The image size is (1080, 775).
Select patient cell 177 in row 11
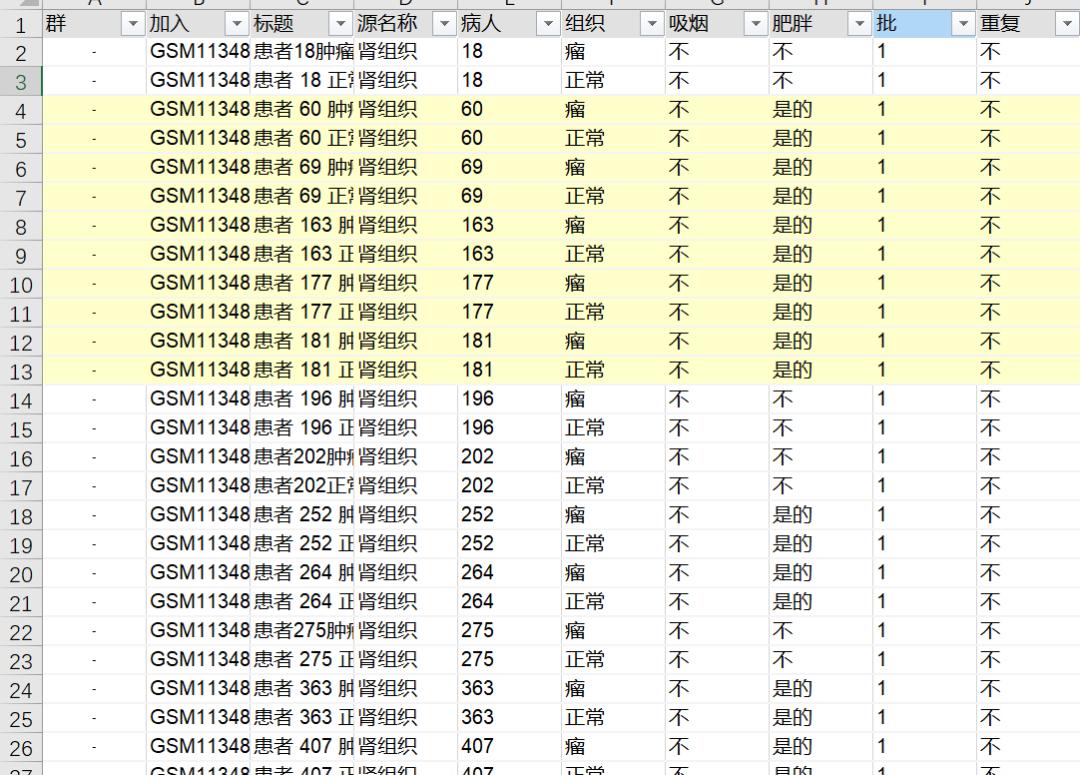(x=510, y=312)
